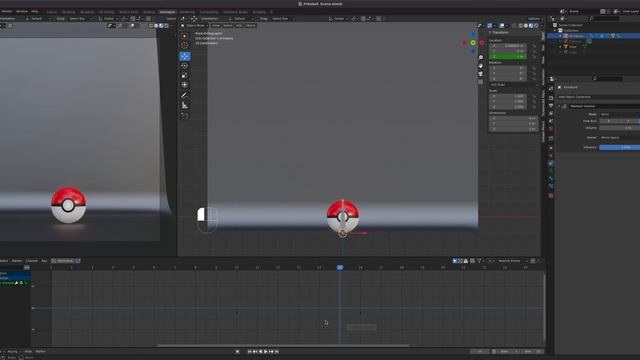Open the World properties red globe tab

[551, 129]
